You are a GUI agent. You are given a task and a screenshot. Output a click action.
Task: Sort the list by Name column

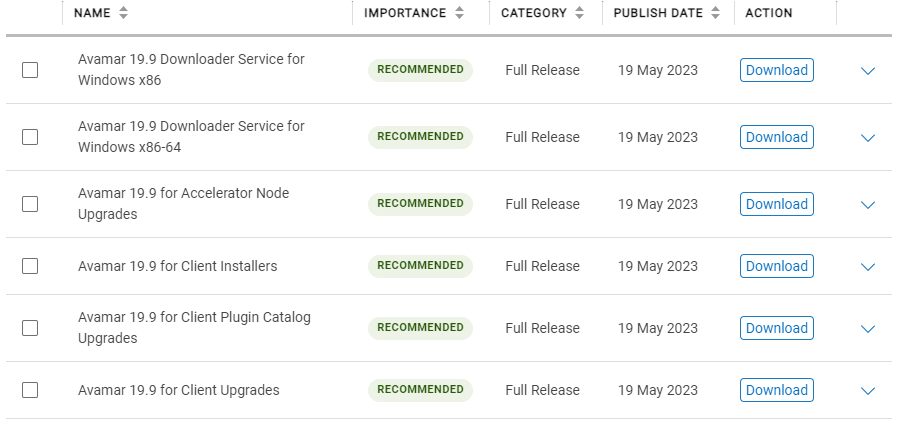tap(123, 13)
